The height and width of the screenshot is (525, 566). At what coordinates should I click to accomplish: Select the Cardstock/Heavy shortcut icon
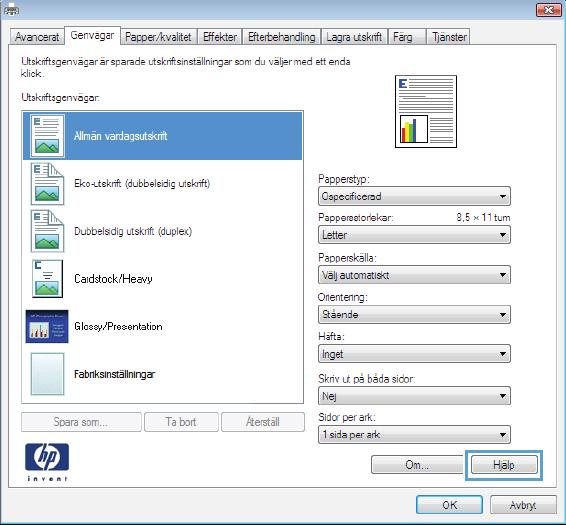[47, 279]
